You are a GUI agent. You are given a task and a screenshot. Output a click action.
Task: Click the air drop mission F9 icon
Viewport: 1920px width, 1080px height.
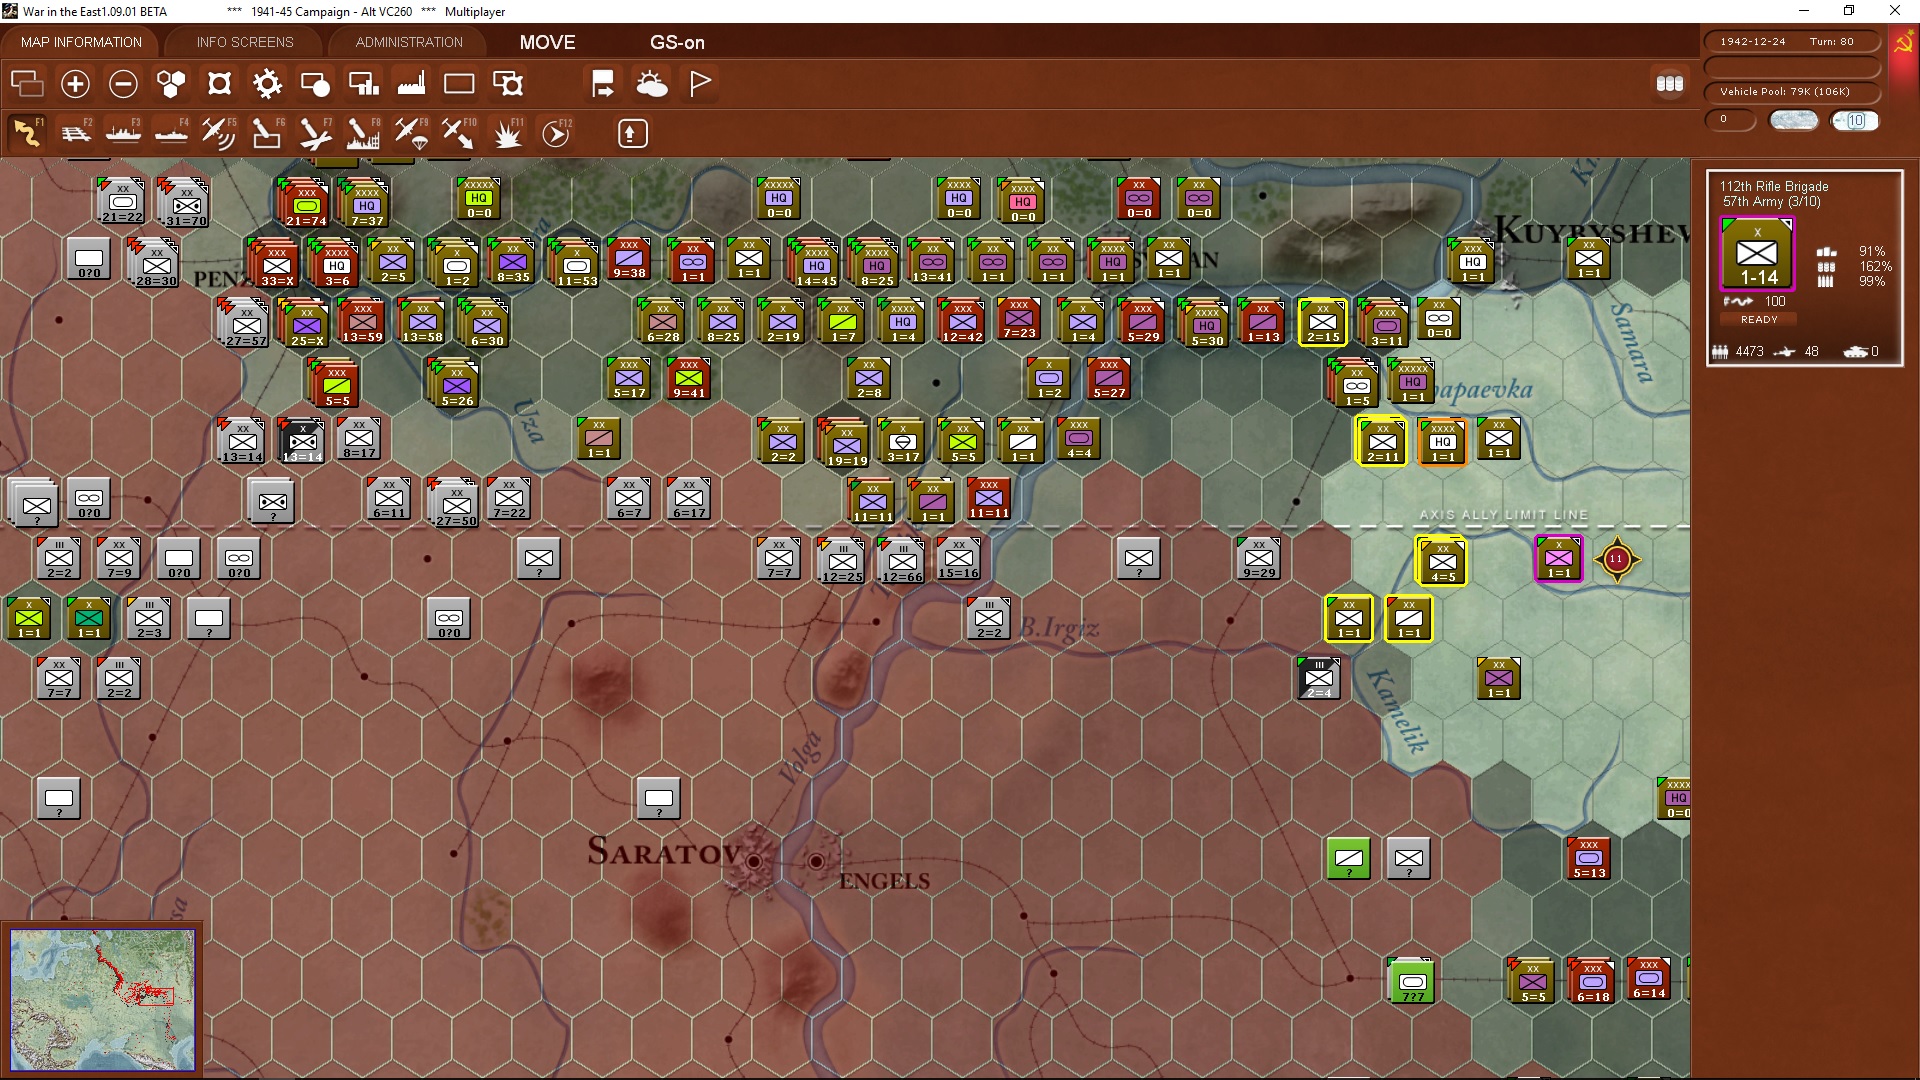(x=412, y=133)
